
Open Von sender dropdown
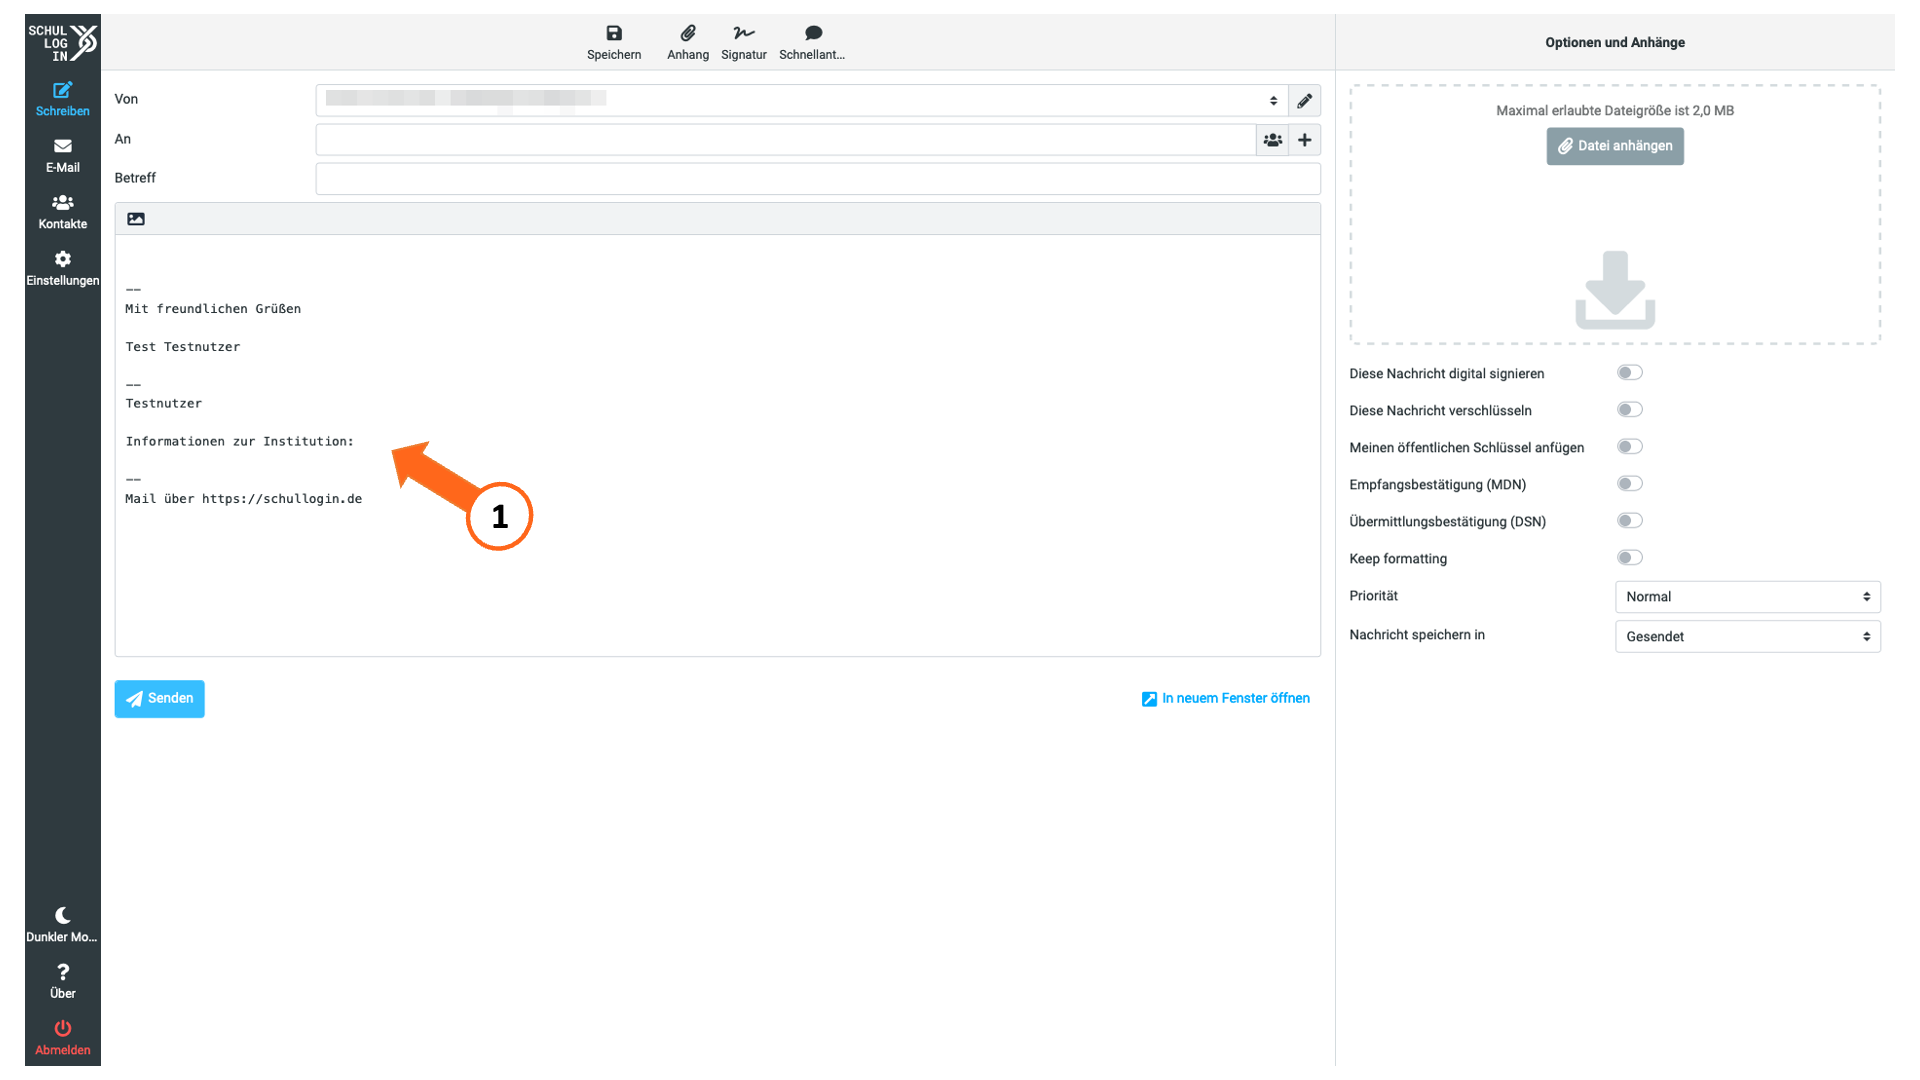[802, 101]
